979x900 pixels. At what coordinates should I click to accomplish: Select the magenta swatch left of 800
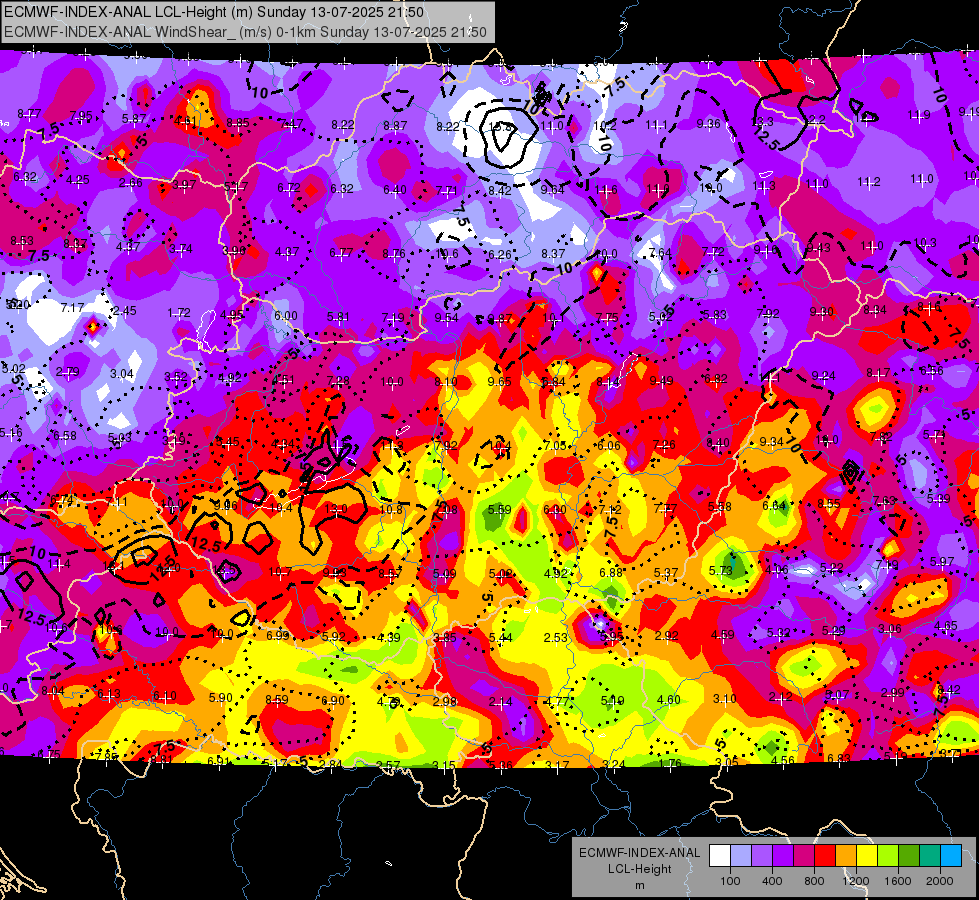pyautogui.click(x=804, y=856)
